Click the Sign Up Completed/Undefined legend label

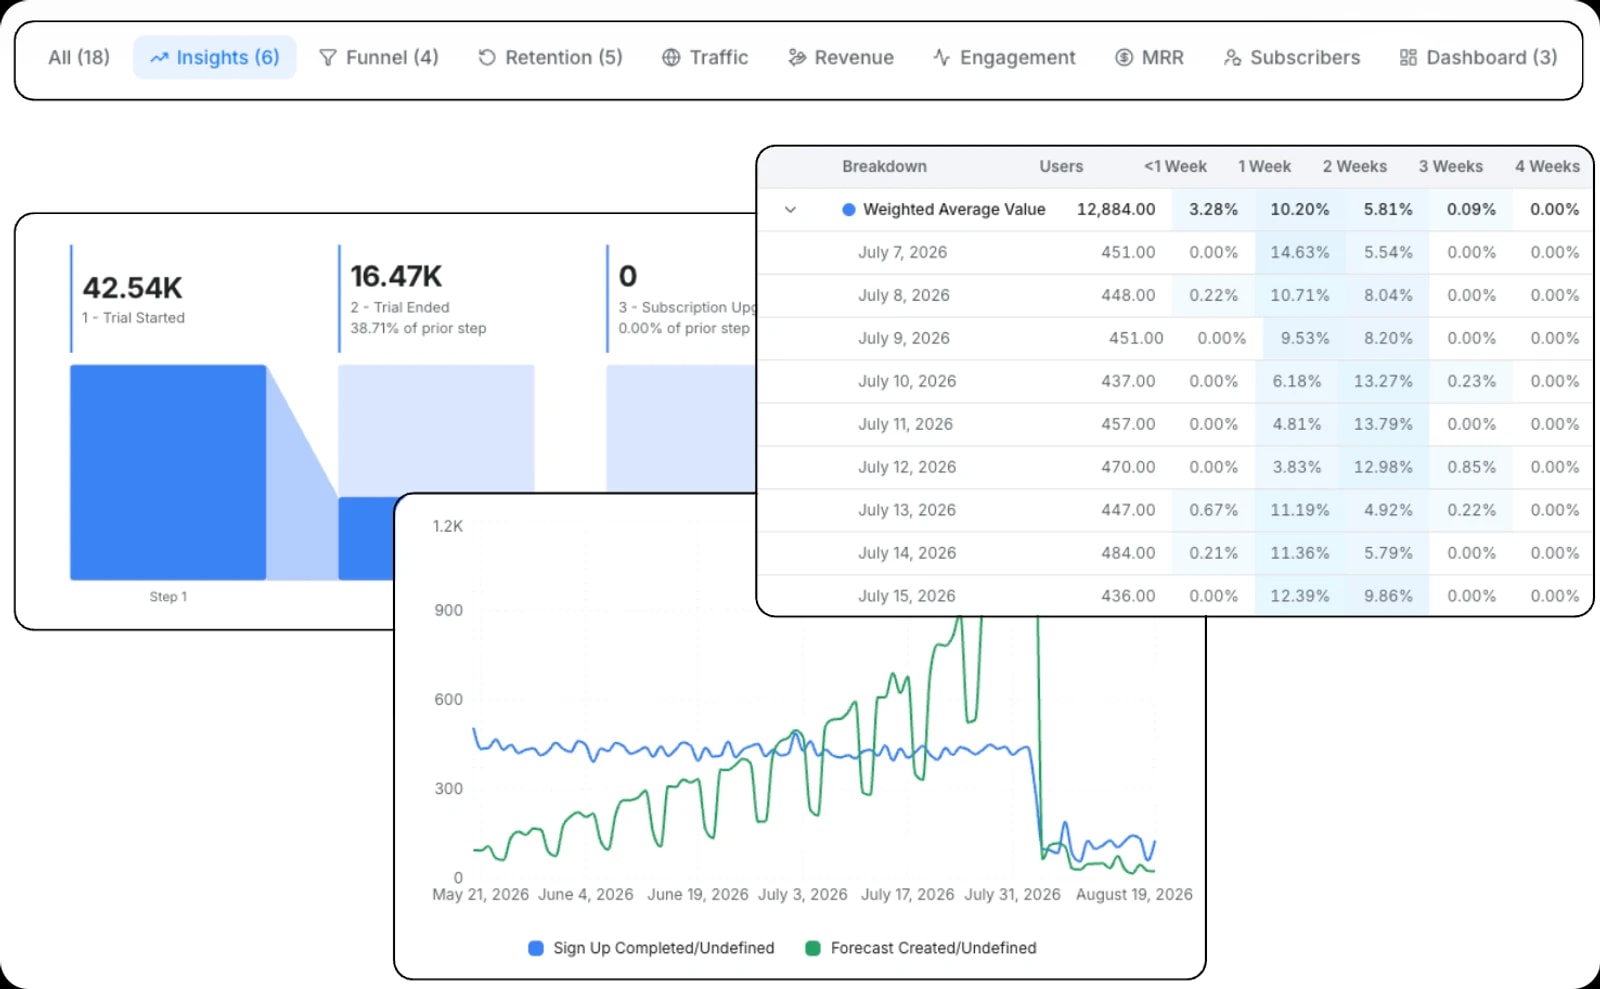click(664, 948)
